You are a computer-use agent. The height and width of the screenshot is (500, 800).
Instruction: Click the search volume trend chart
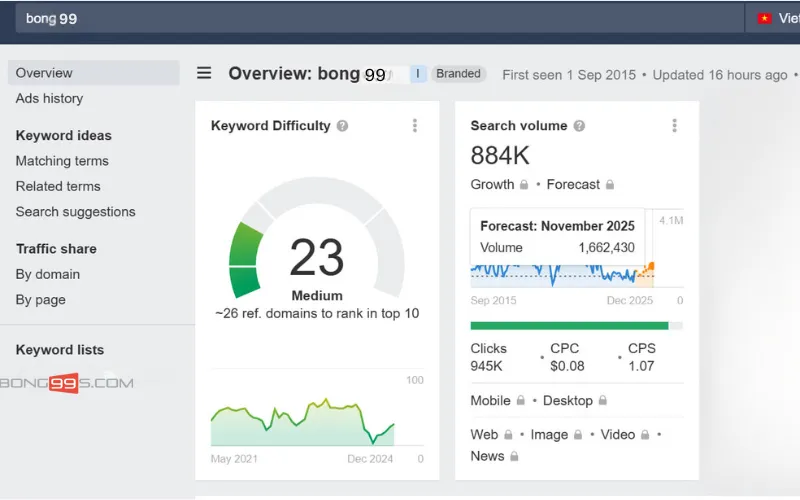562,274
